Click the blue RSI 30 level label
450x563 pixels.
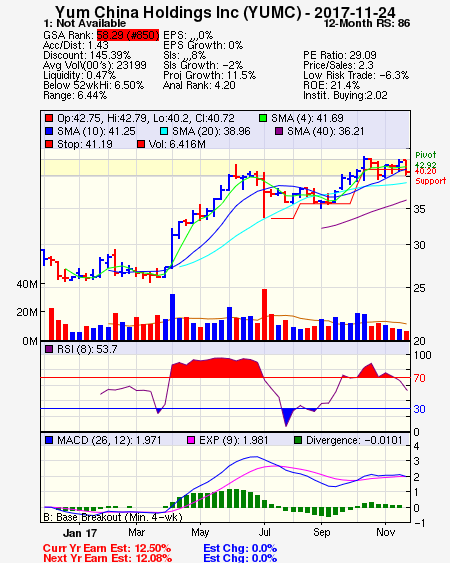point(419,409)
